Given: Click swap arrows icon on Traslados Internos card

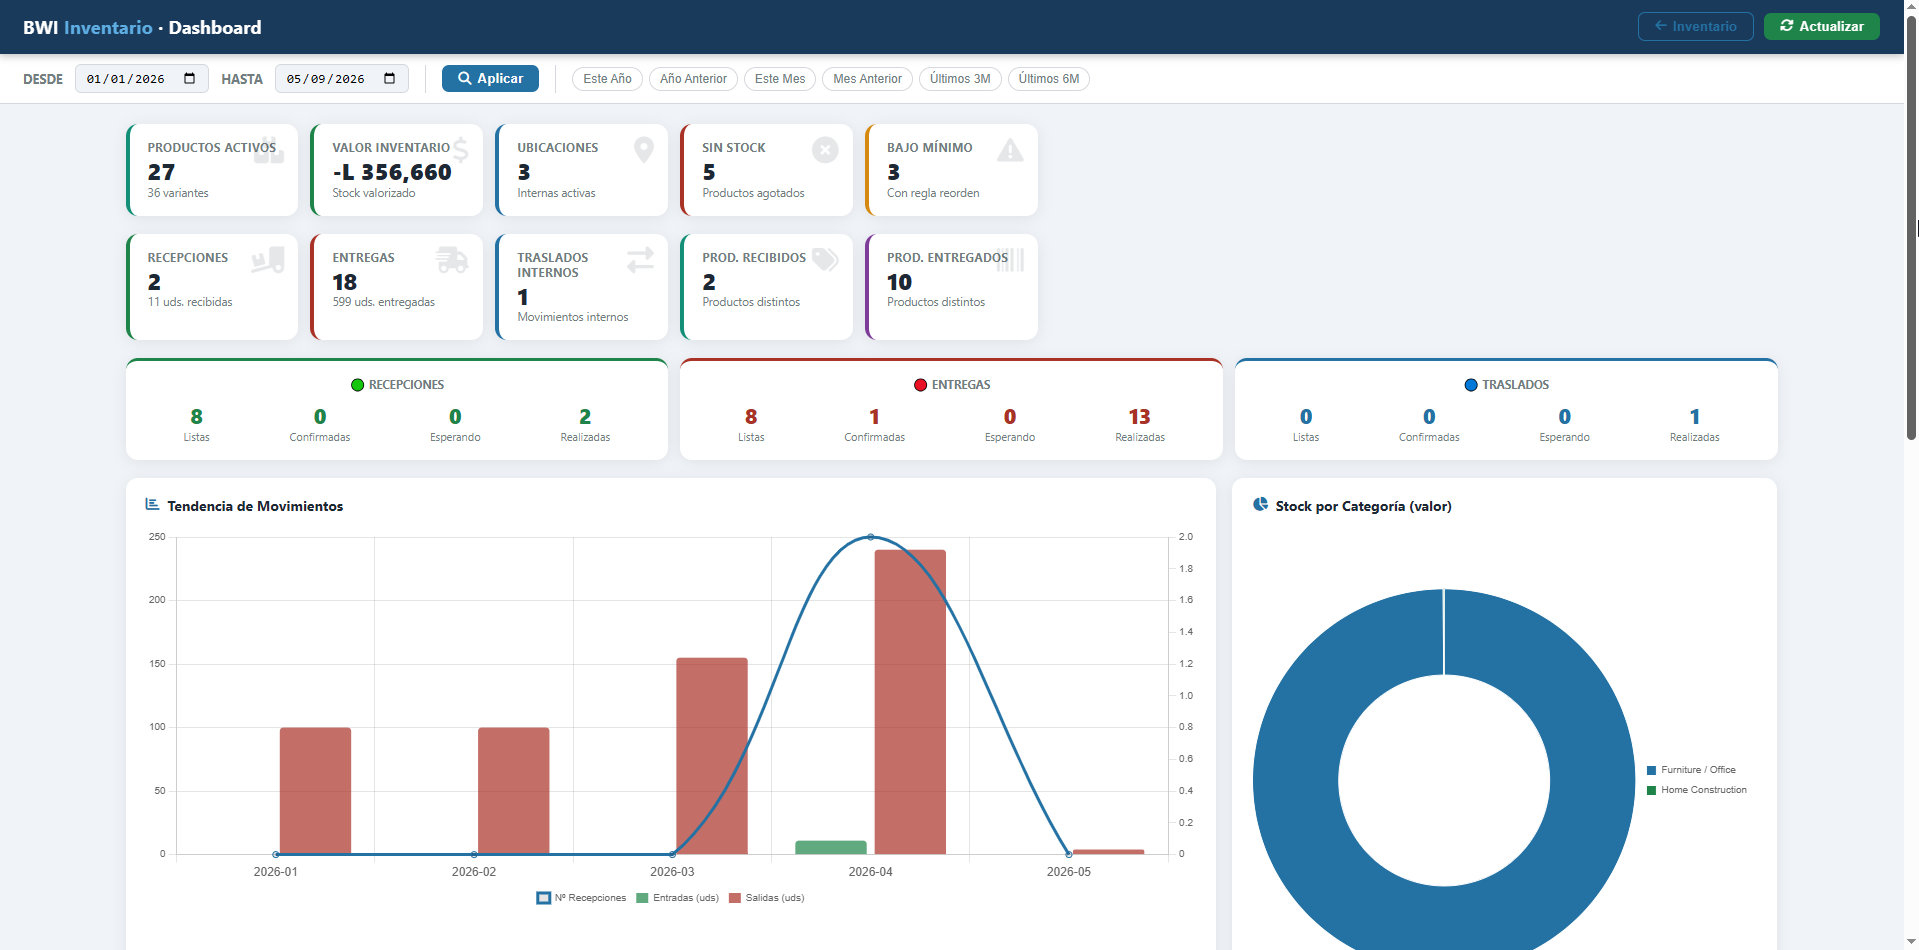Looking at the screenshot, I should [x=640, y=260].
